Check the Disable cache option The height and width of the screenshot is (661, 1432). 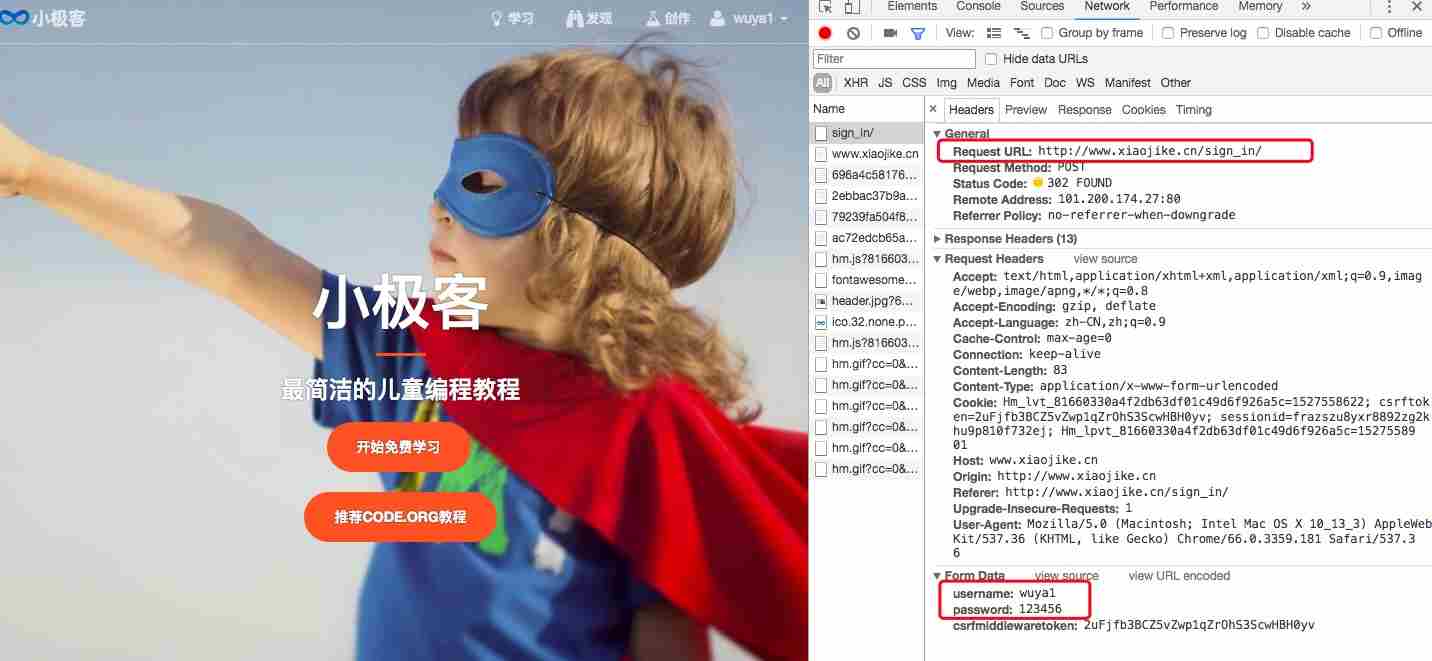tap(1263, 33)
